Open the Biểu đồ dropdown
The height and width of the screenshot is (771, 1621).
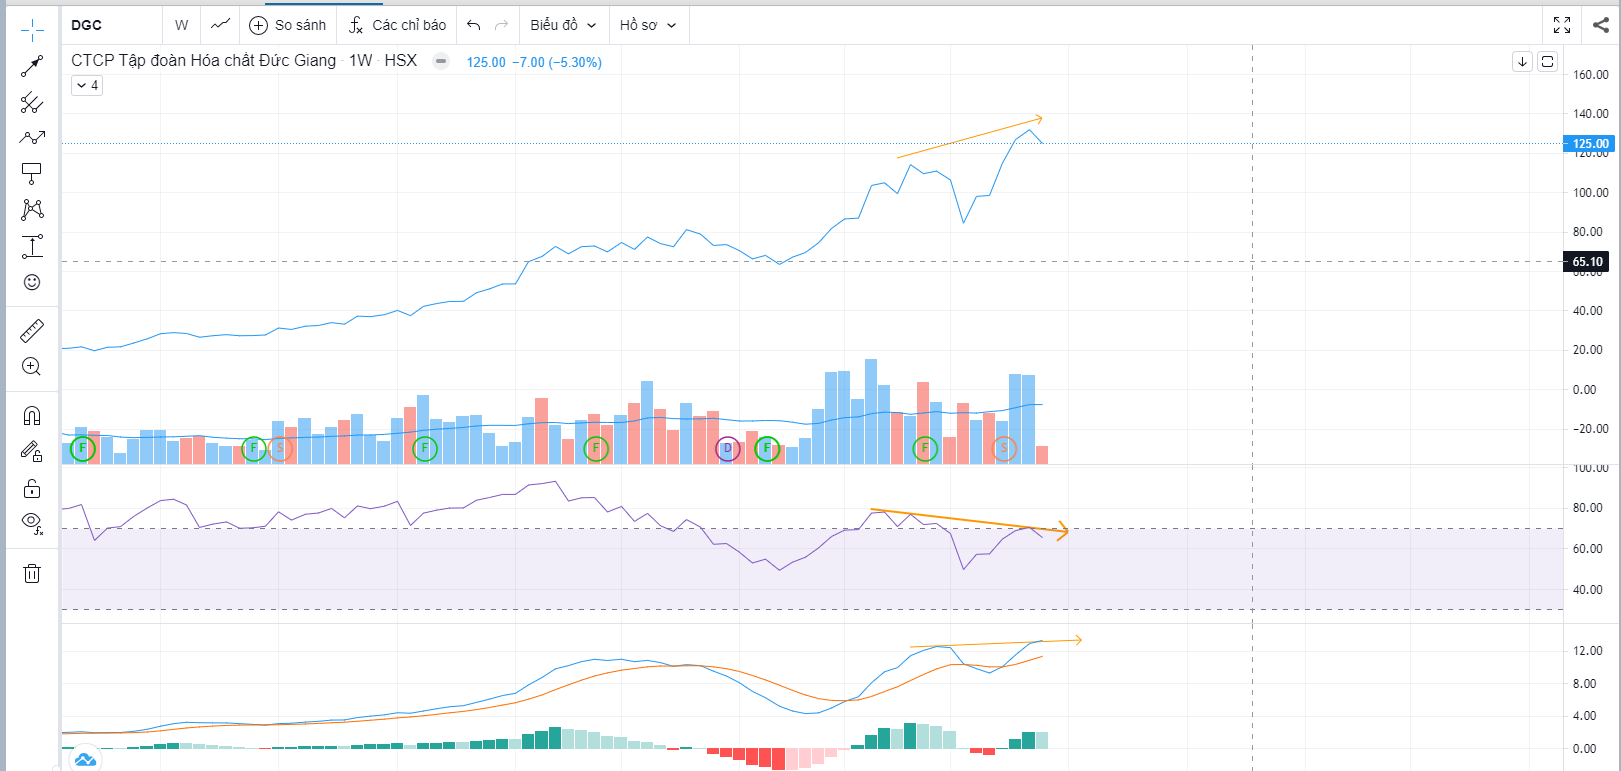tap(563, 25)
